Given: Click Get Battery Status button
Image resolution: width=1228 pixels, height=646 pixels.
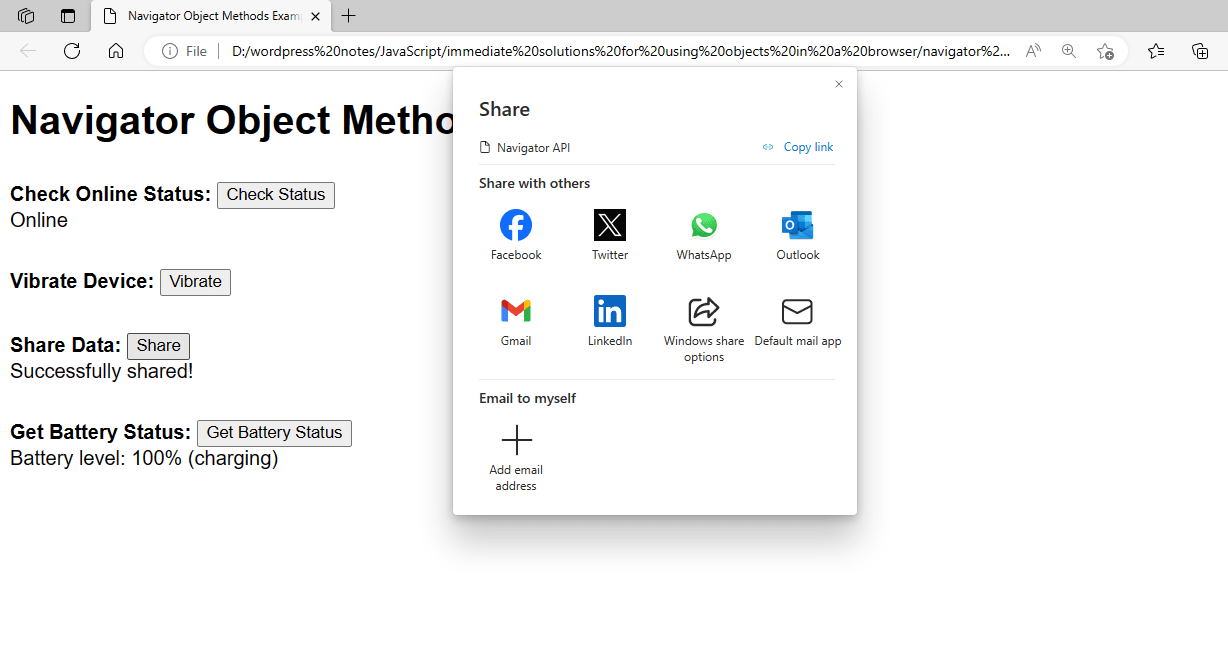Looking at the screenshot, I should tap(274, 433).
